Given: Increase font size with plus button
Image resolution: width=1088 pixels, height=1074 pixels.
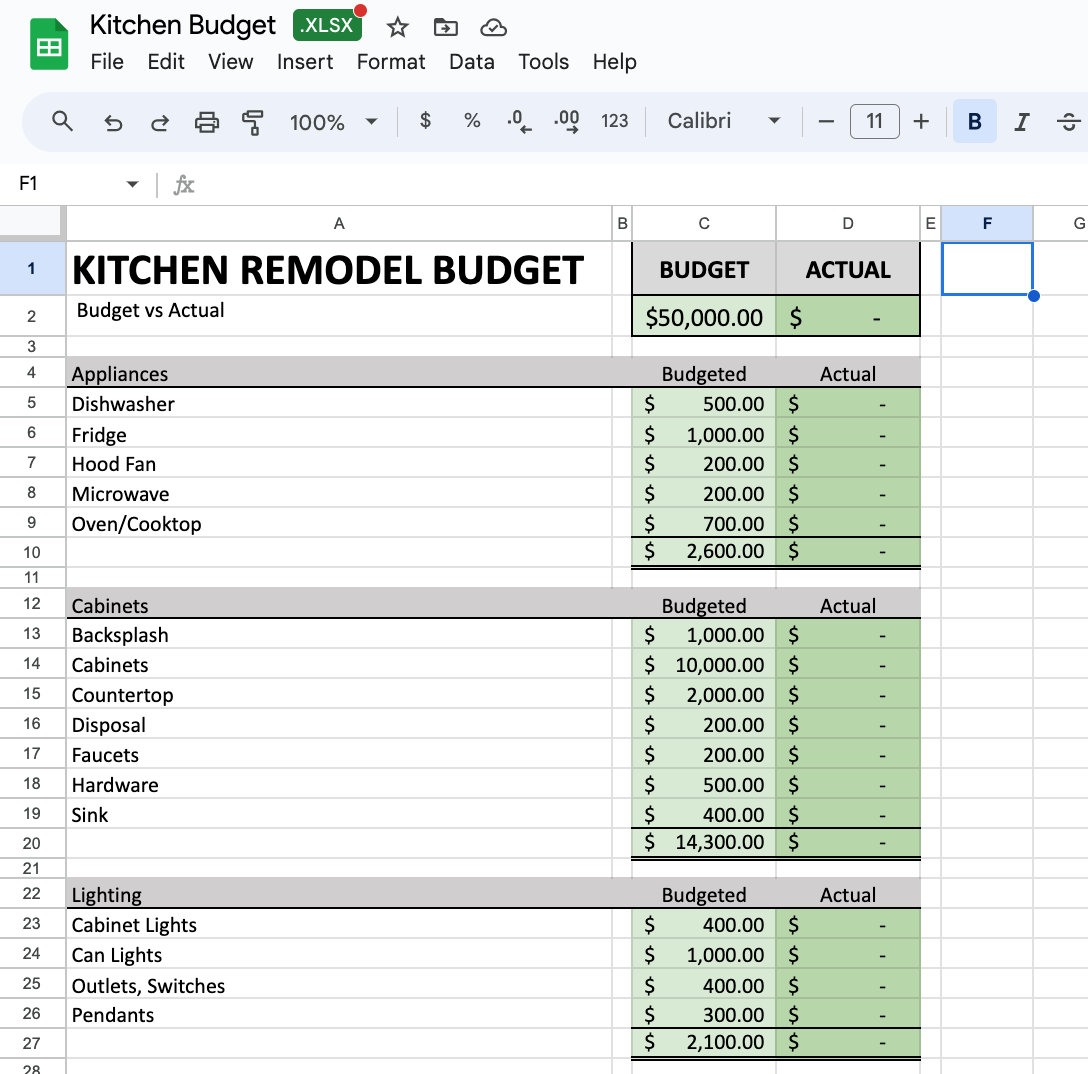Looking at the screenshot, I should pyautogui.click(x=921, y=121).
